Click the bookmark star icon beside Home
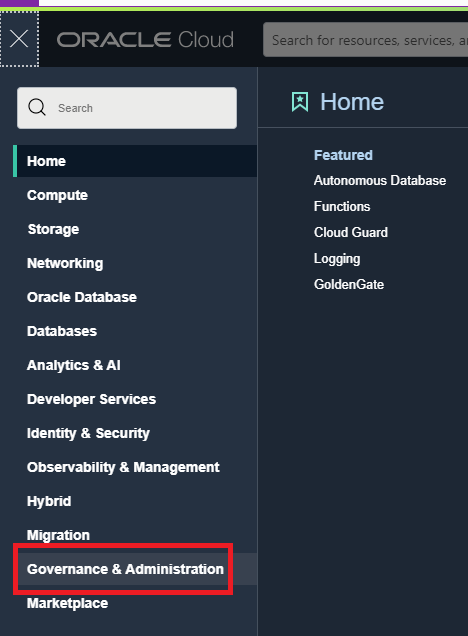468x636 pixels. 300,102
